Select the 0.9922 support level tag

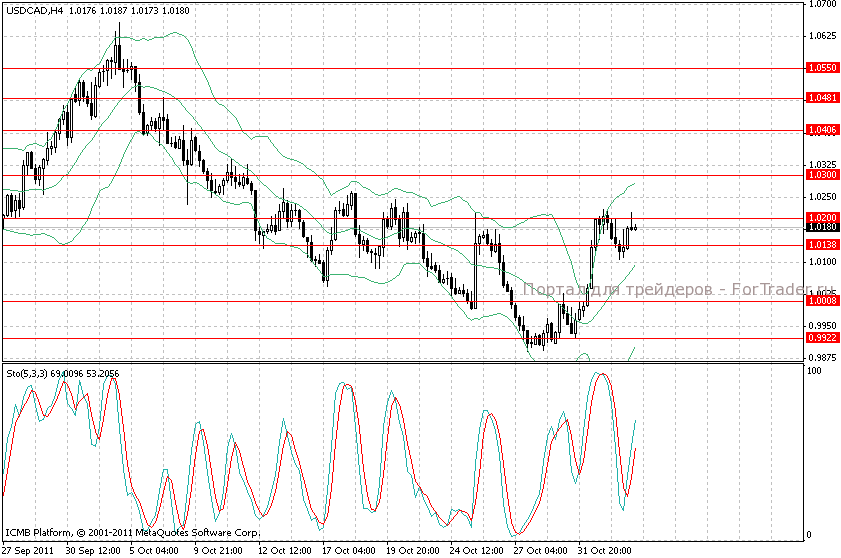tap(820, 338)
